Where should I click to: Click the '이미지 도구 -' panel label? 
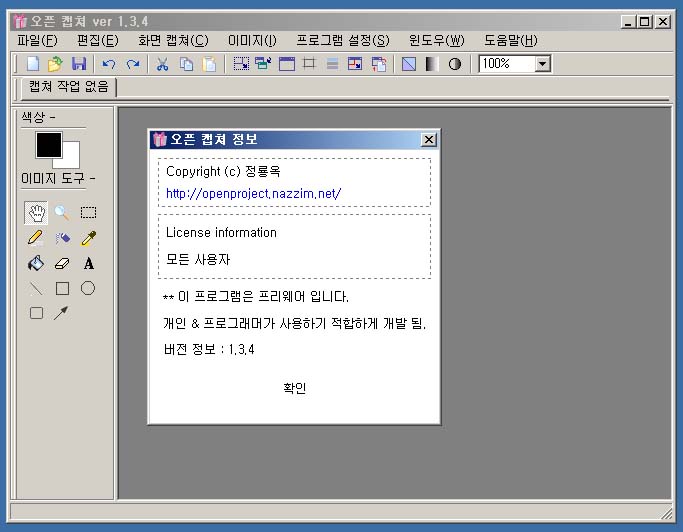point(58,178)
